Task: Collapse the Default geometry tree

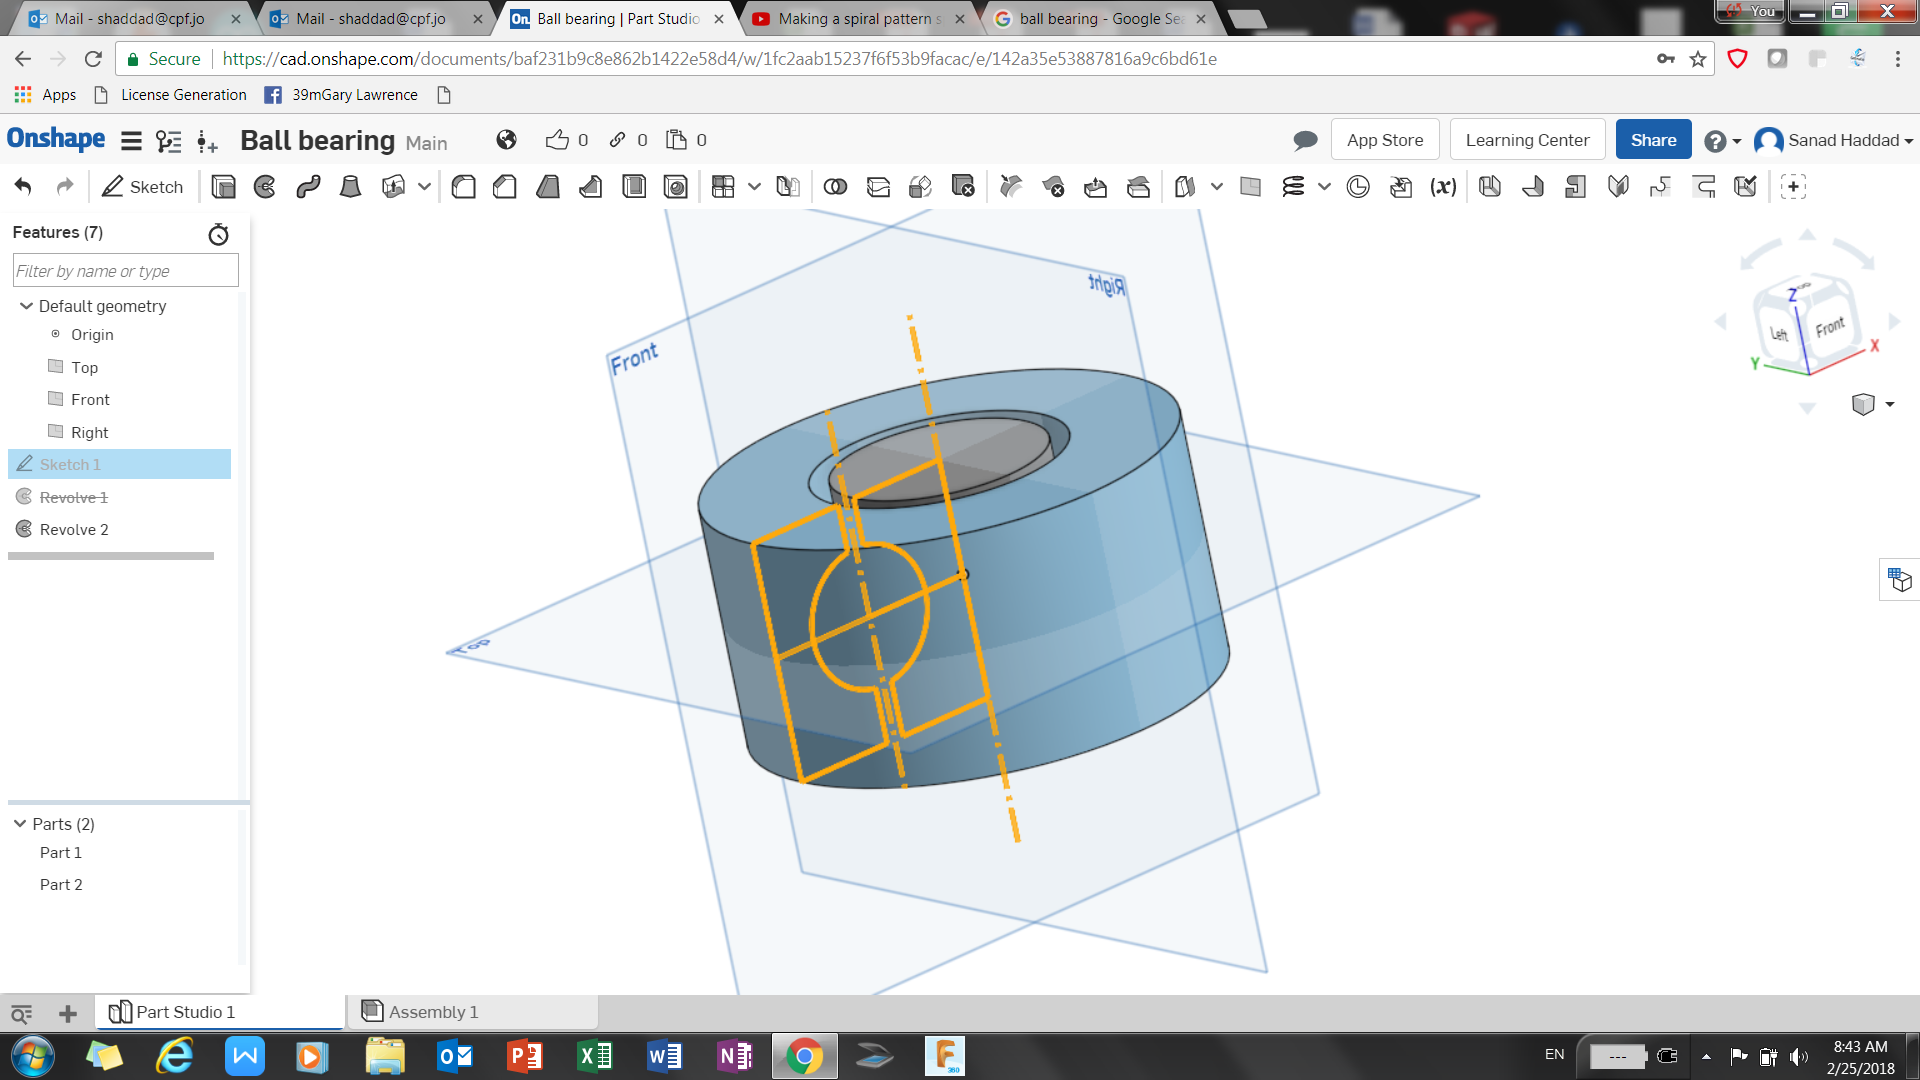Action: pyautogui.click(x=26, y=306)
